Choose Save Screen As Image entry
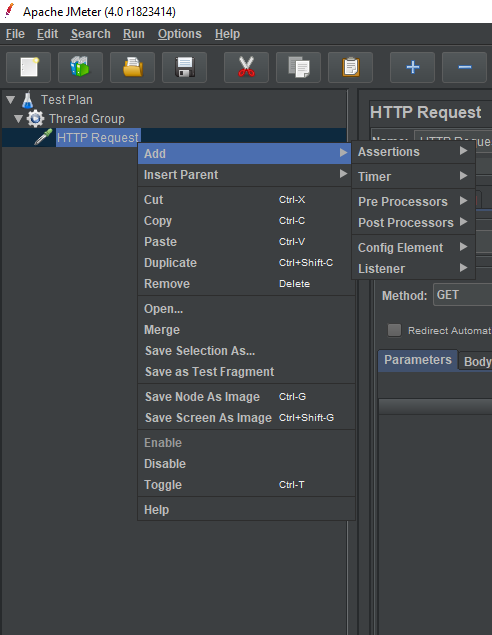 [247, 418]
